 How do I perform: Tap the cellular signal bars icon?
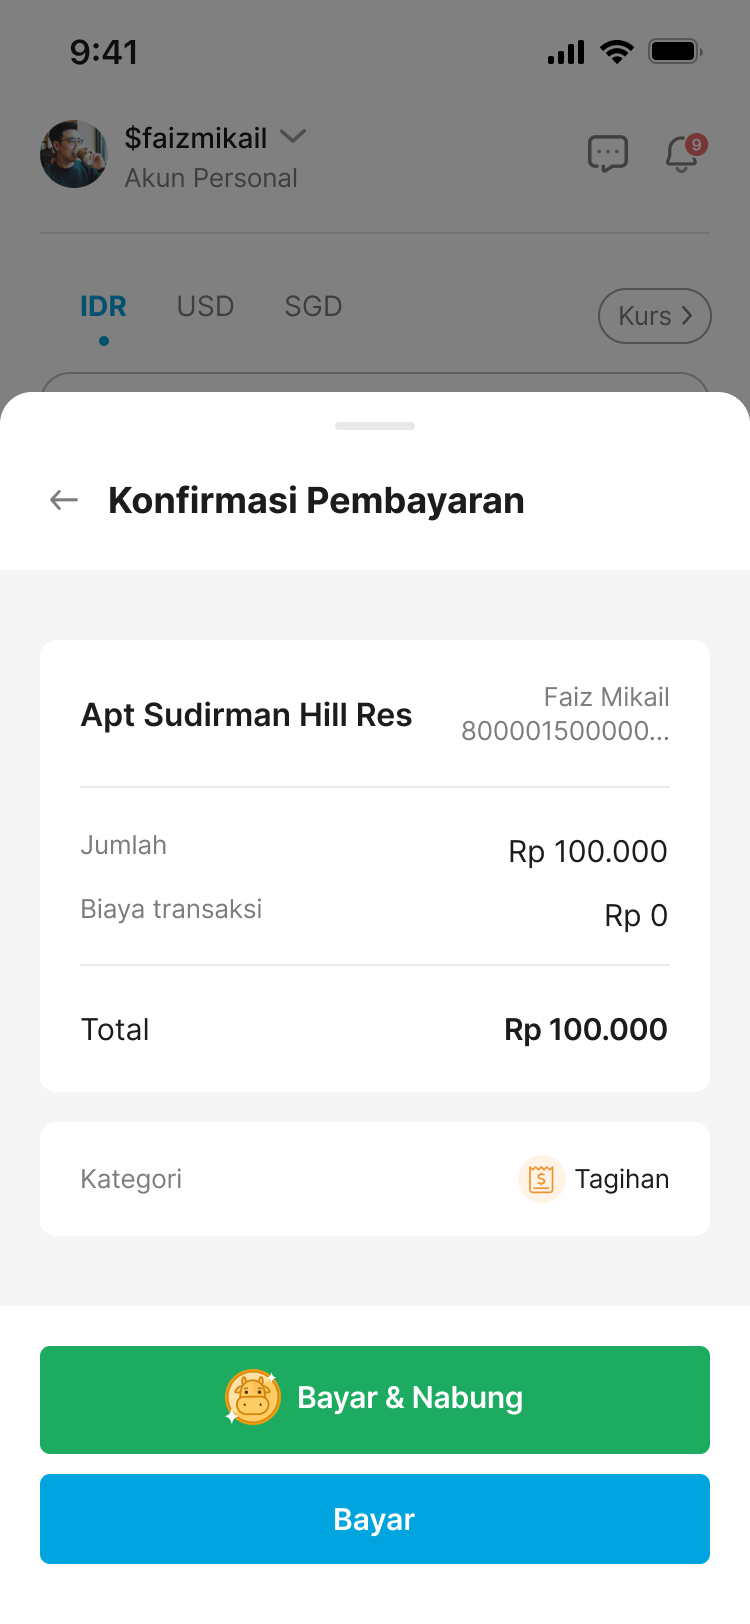click(566, 53)
